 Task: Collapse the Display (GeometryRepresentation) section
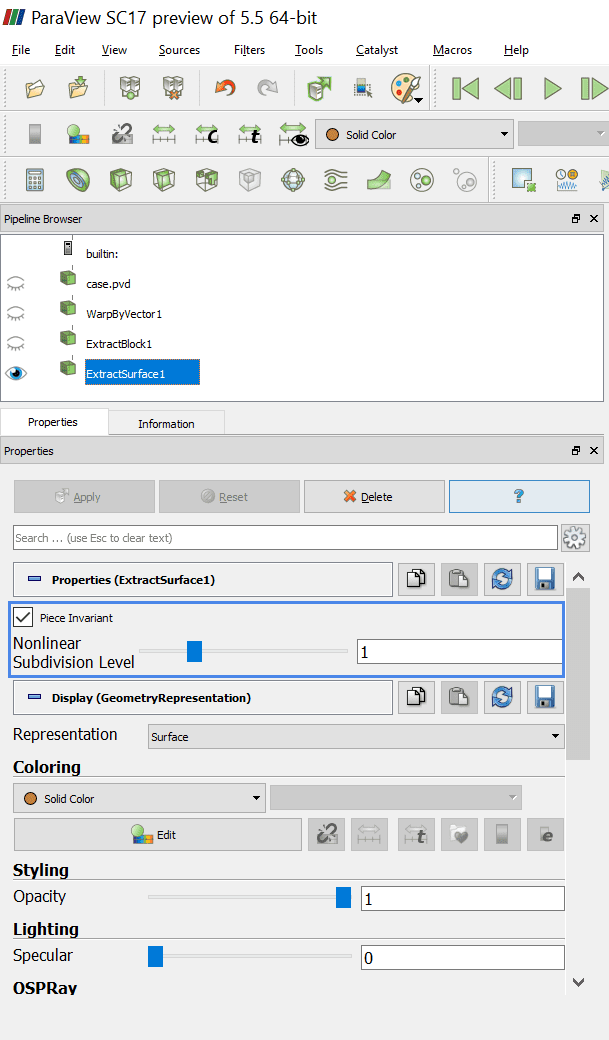tap(34, 698)
